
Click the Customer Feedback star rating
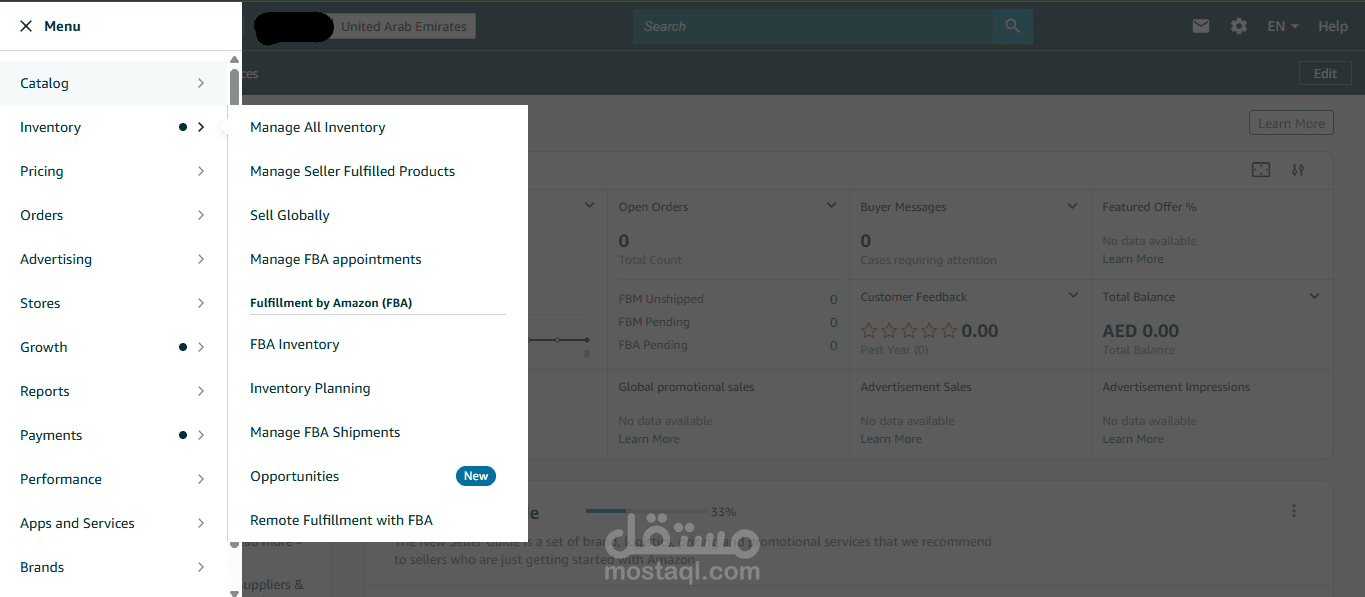[909, 331]
